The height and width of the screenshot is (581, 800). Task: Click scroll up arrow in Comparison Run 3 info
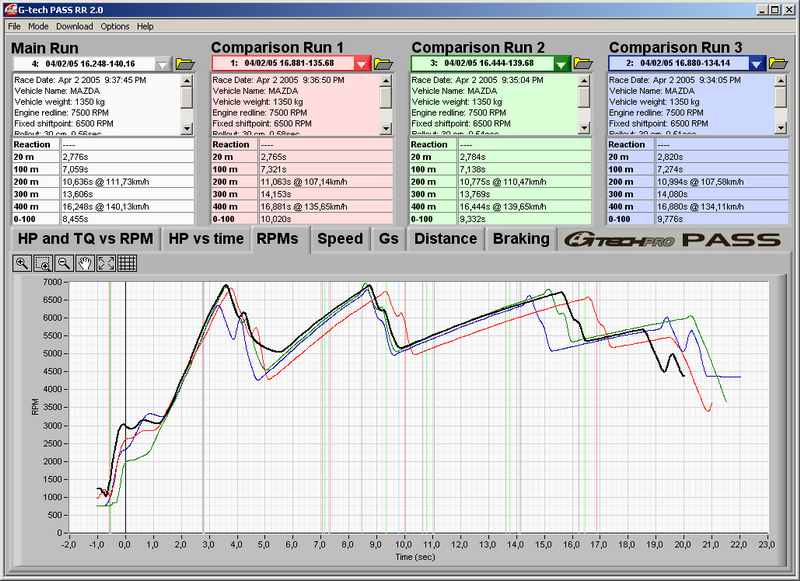click(x=780, y=81)
